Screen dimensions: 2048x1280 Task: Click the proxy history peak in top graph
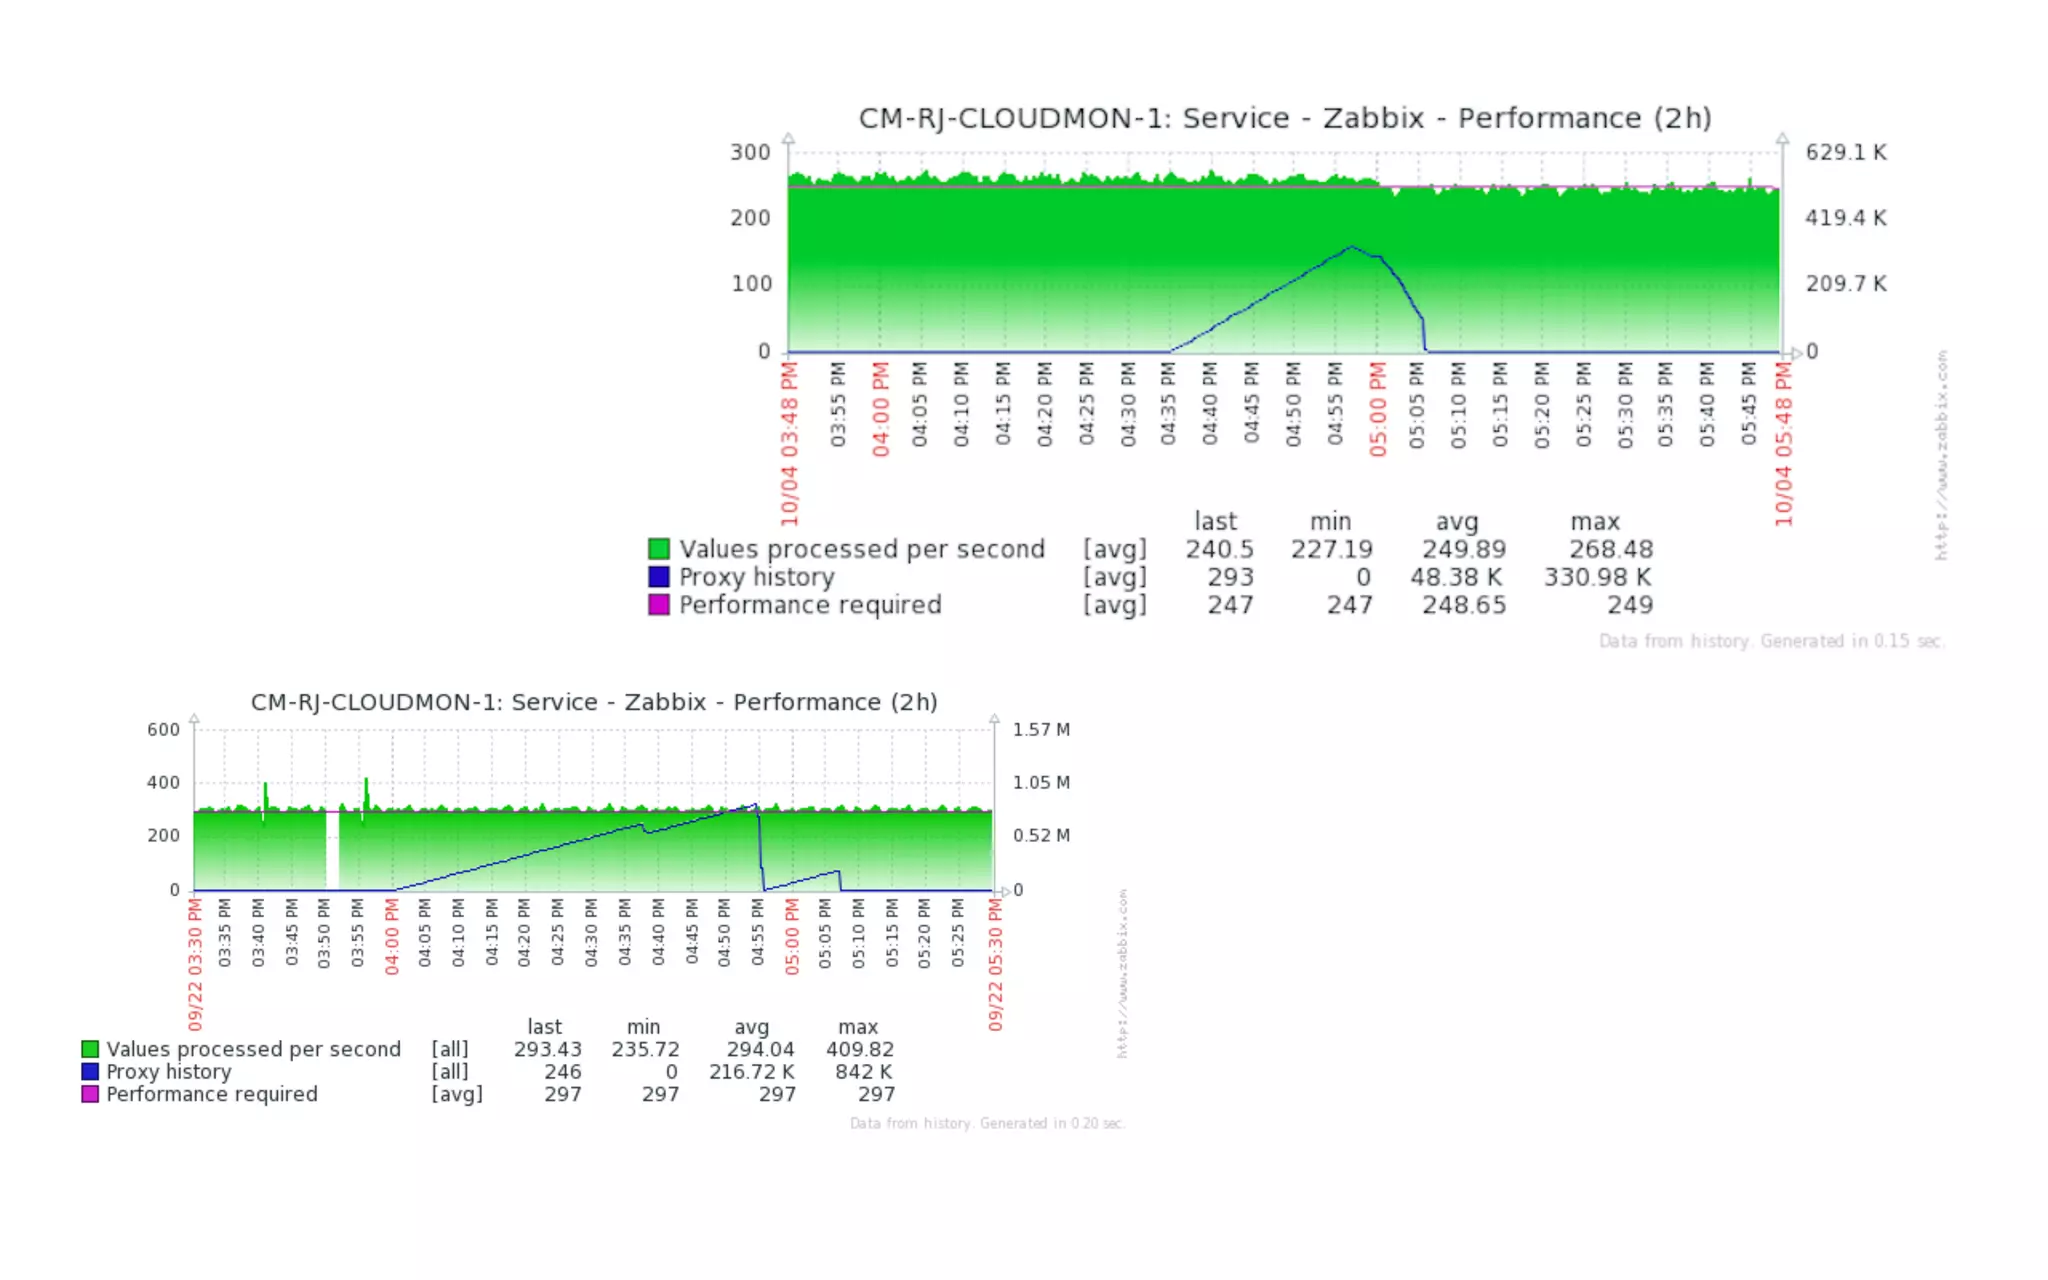click(x=1351, y=246)
